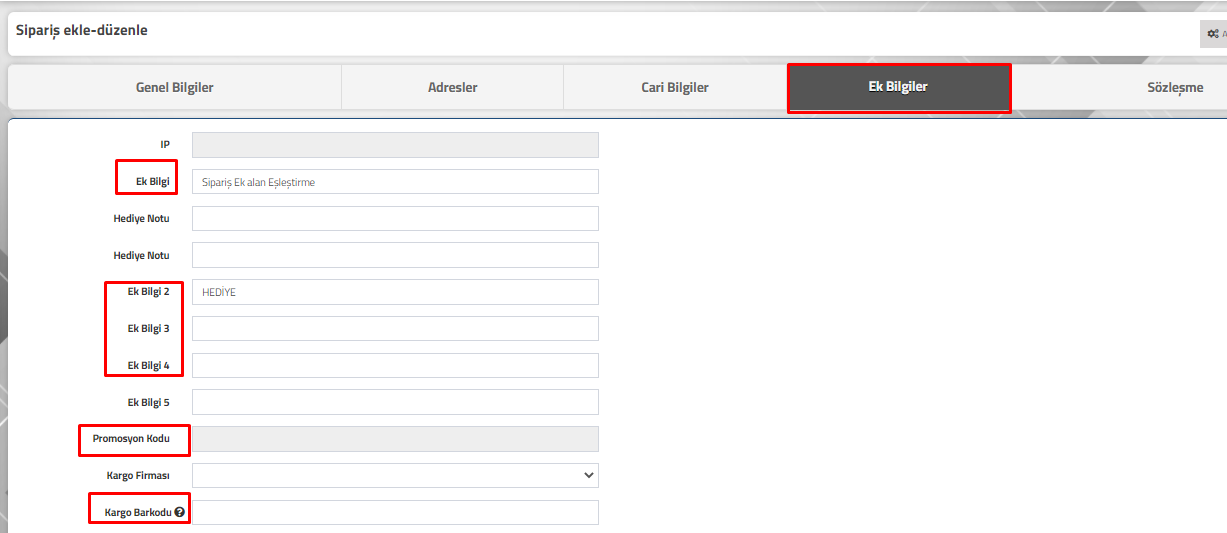Image resolution: width=1227 pixels, height=533 pixels.
Task: Click the Ek Bilgi 5 label
Action: click(x=148, y=402)
